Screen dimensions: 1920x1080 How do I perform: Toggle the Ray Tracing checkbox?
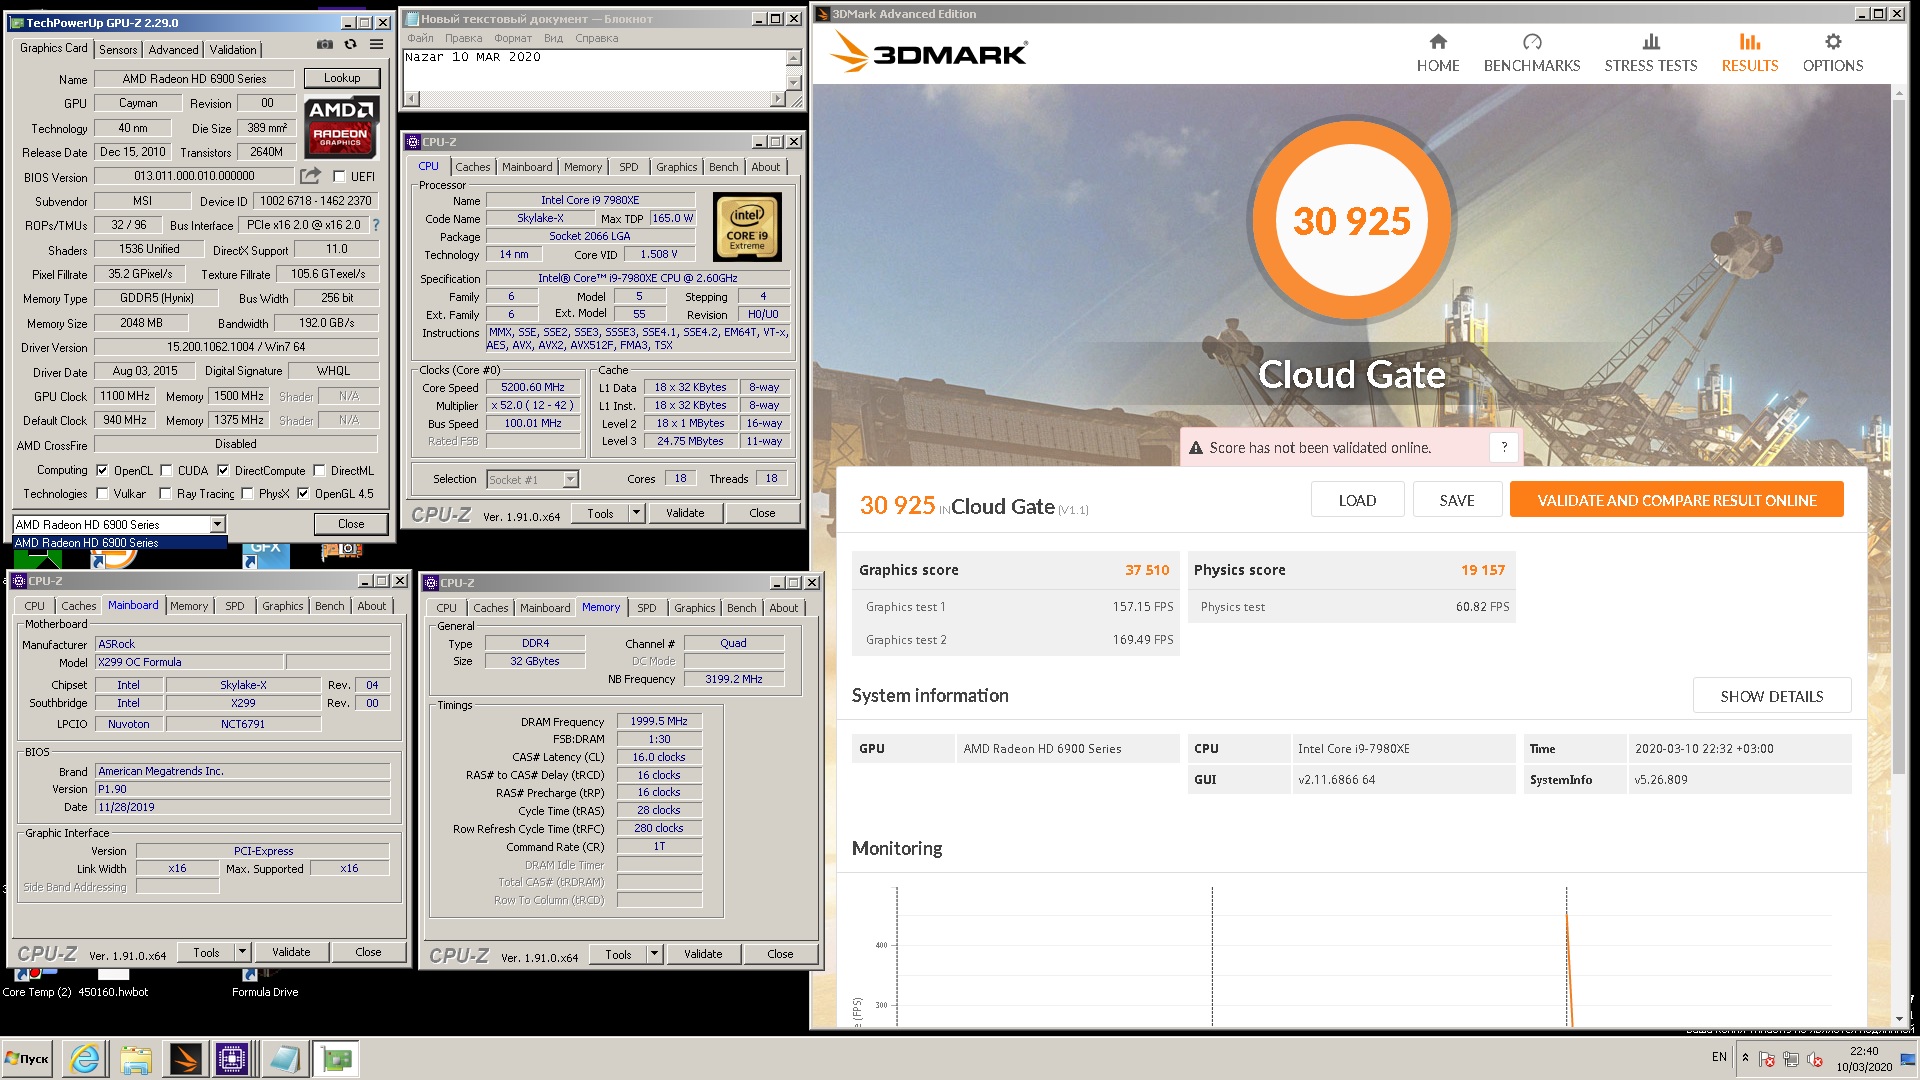click(166, 494)
